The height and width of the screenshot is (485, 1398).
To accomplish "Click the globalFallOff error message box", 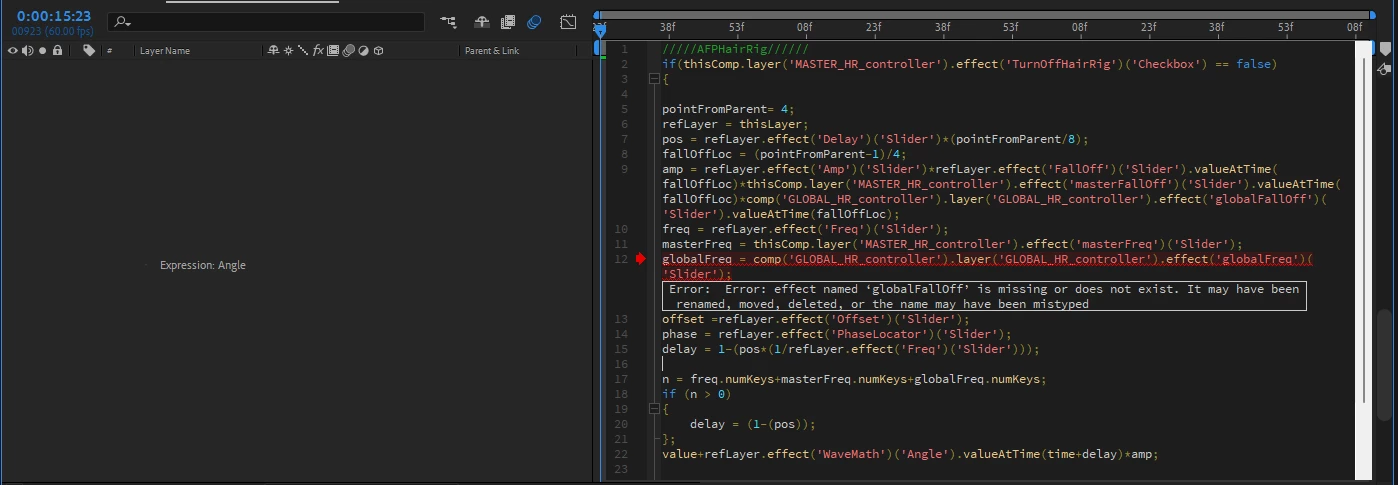I will (984, 296).
